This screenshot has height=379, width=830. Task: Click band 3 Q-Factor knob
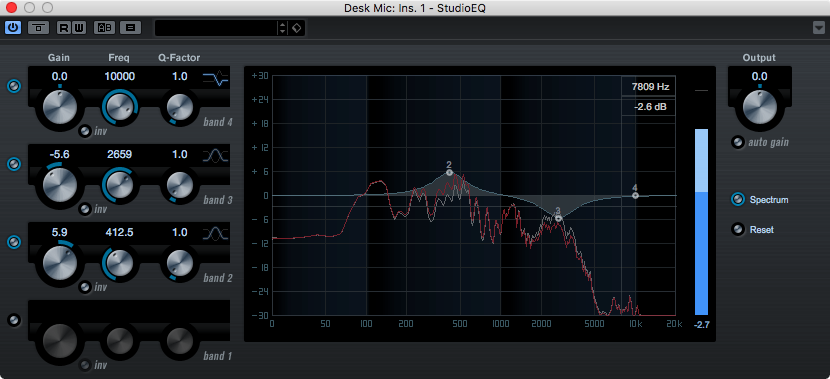(x=180, y=184)
